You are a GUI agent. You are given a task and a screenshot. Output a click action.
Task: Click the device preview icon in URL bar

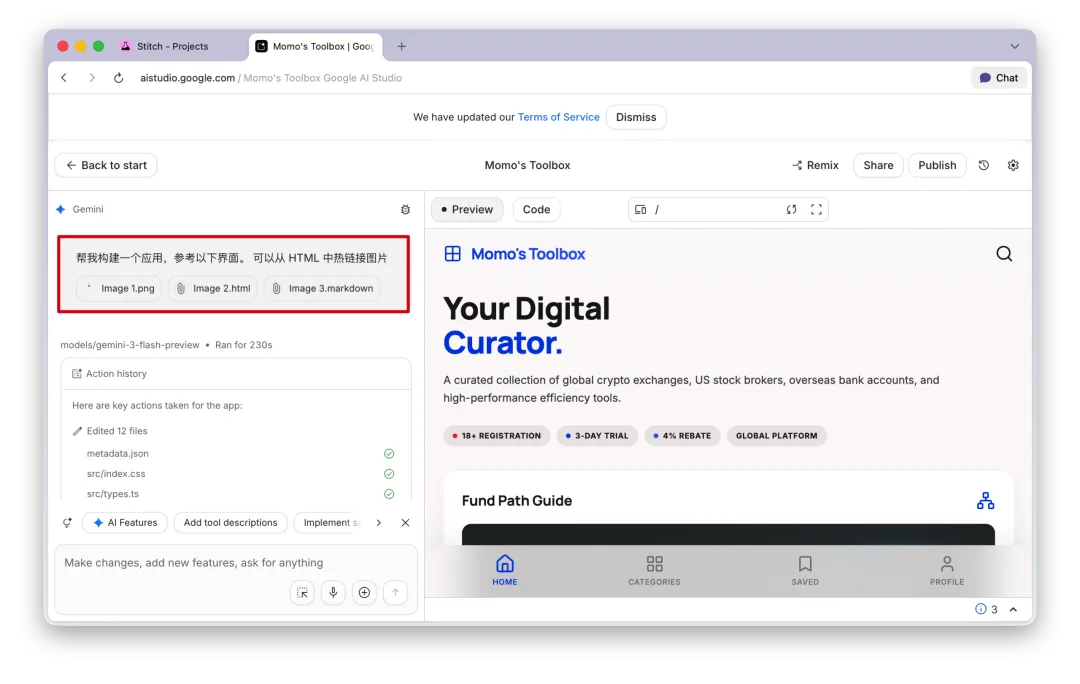[640, 209]
